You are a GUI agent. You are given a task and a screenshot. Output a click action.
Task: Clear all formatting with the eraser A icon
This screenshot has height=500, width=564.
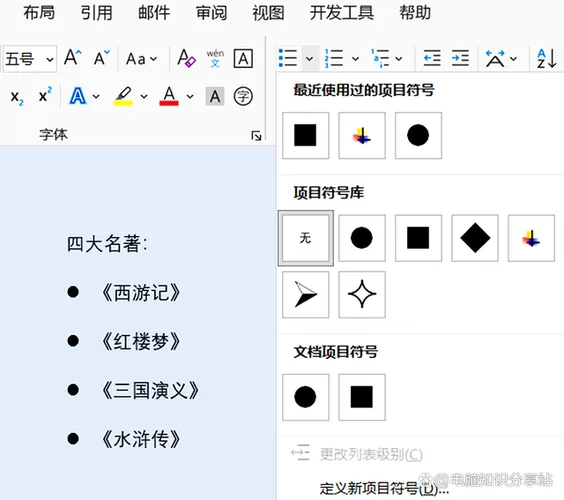pos(186,58)
